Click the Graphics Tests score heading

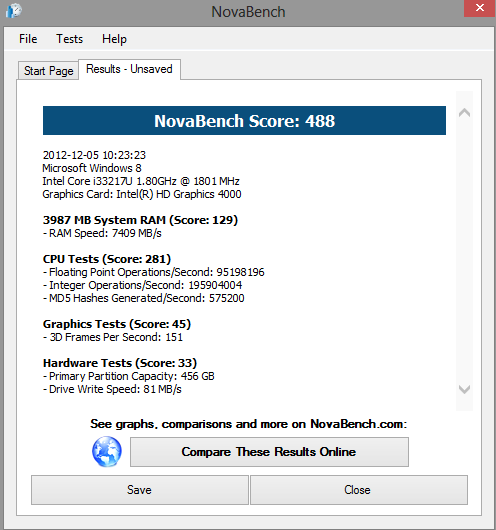[x=117, y=324]
